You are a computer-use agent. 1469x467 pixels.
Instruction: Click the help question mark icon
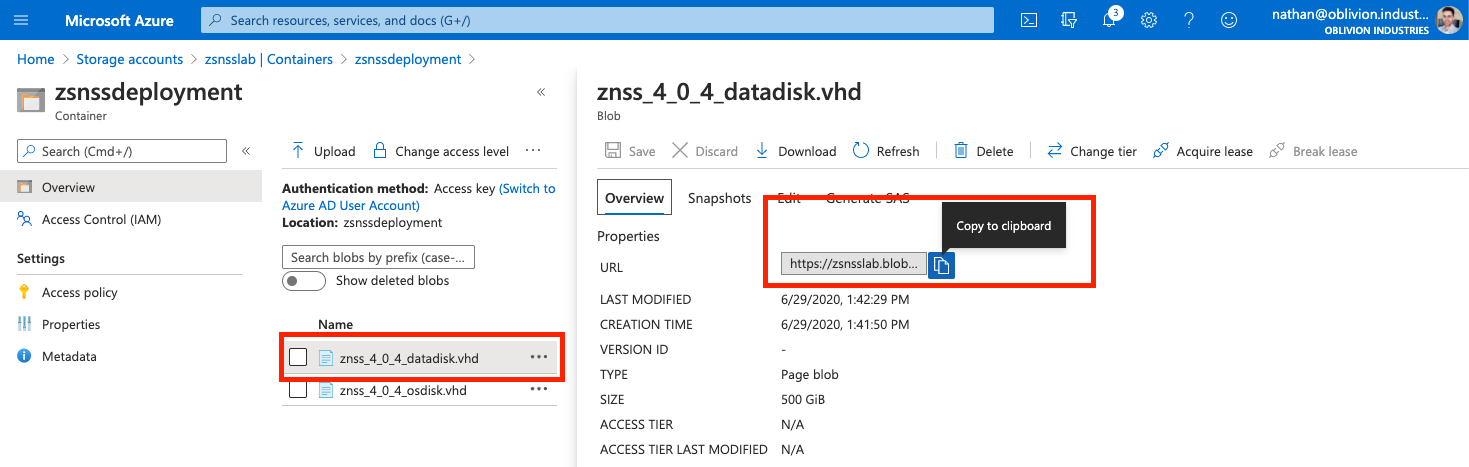pos(1189,20)
